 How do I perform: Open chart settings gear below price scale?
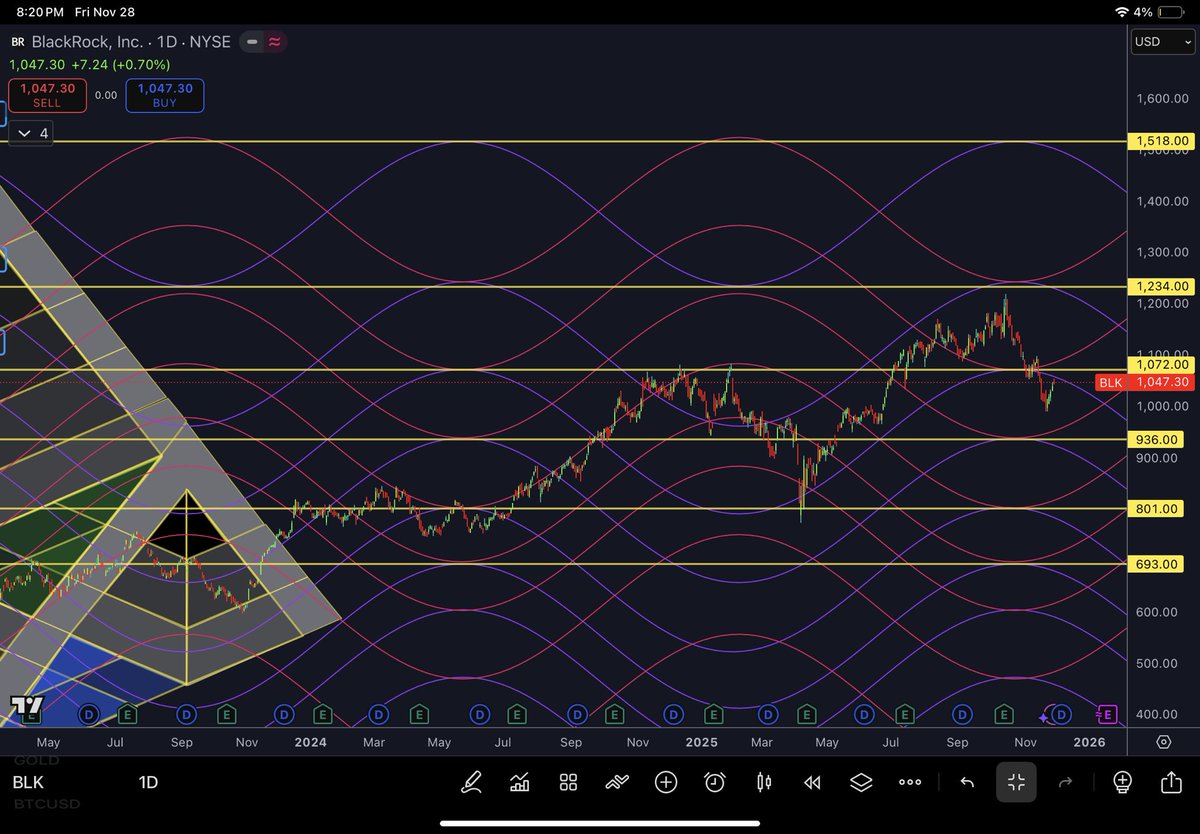point(1164,742)
